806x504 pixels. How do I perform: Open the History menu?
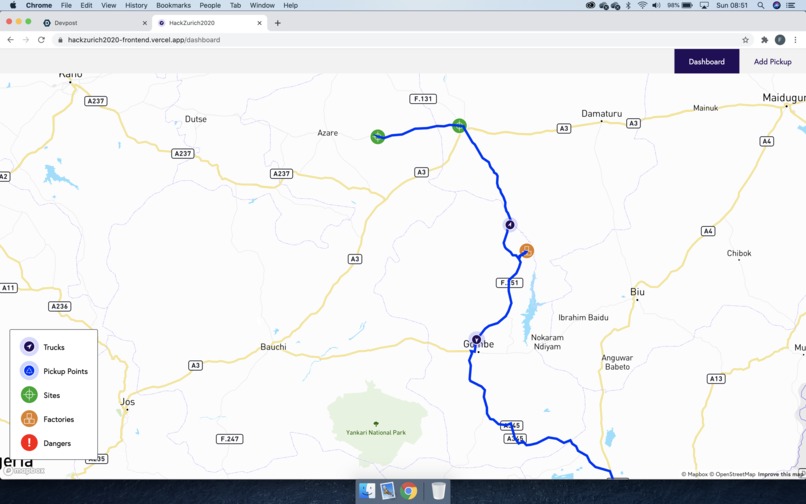136,5
